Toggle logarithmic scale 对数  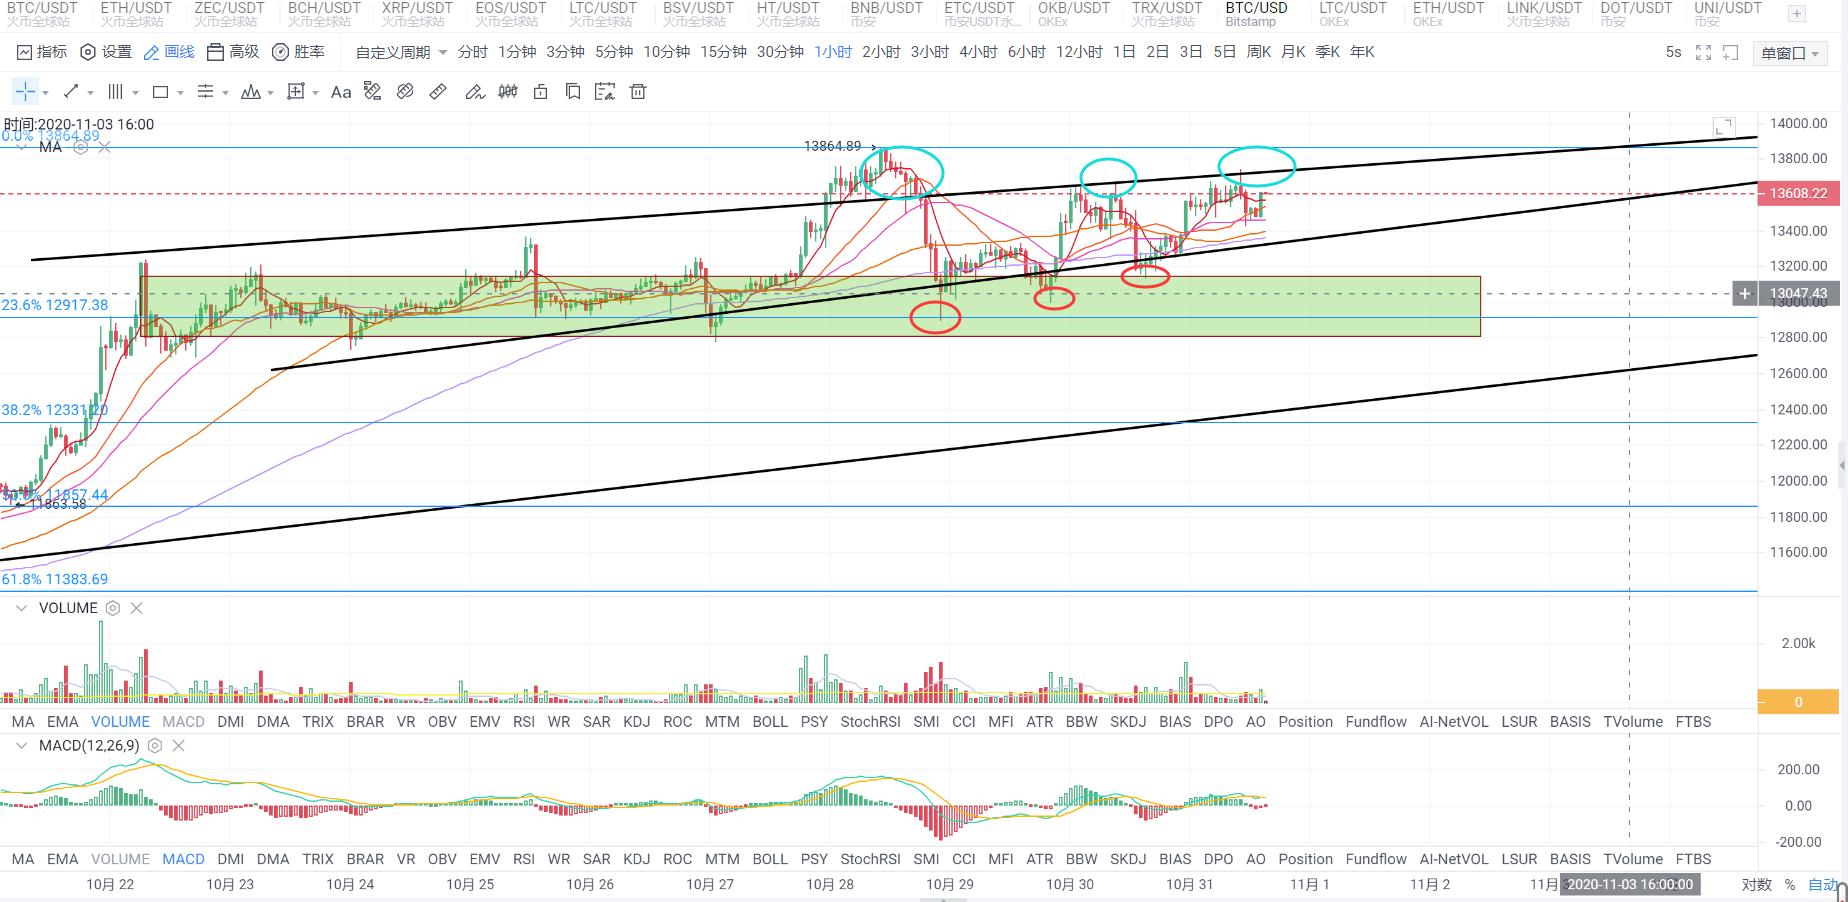1756,884
